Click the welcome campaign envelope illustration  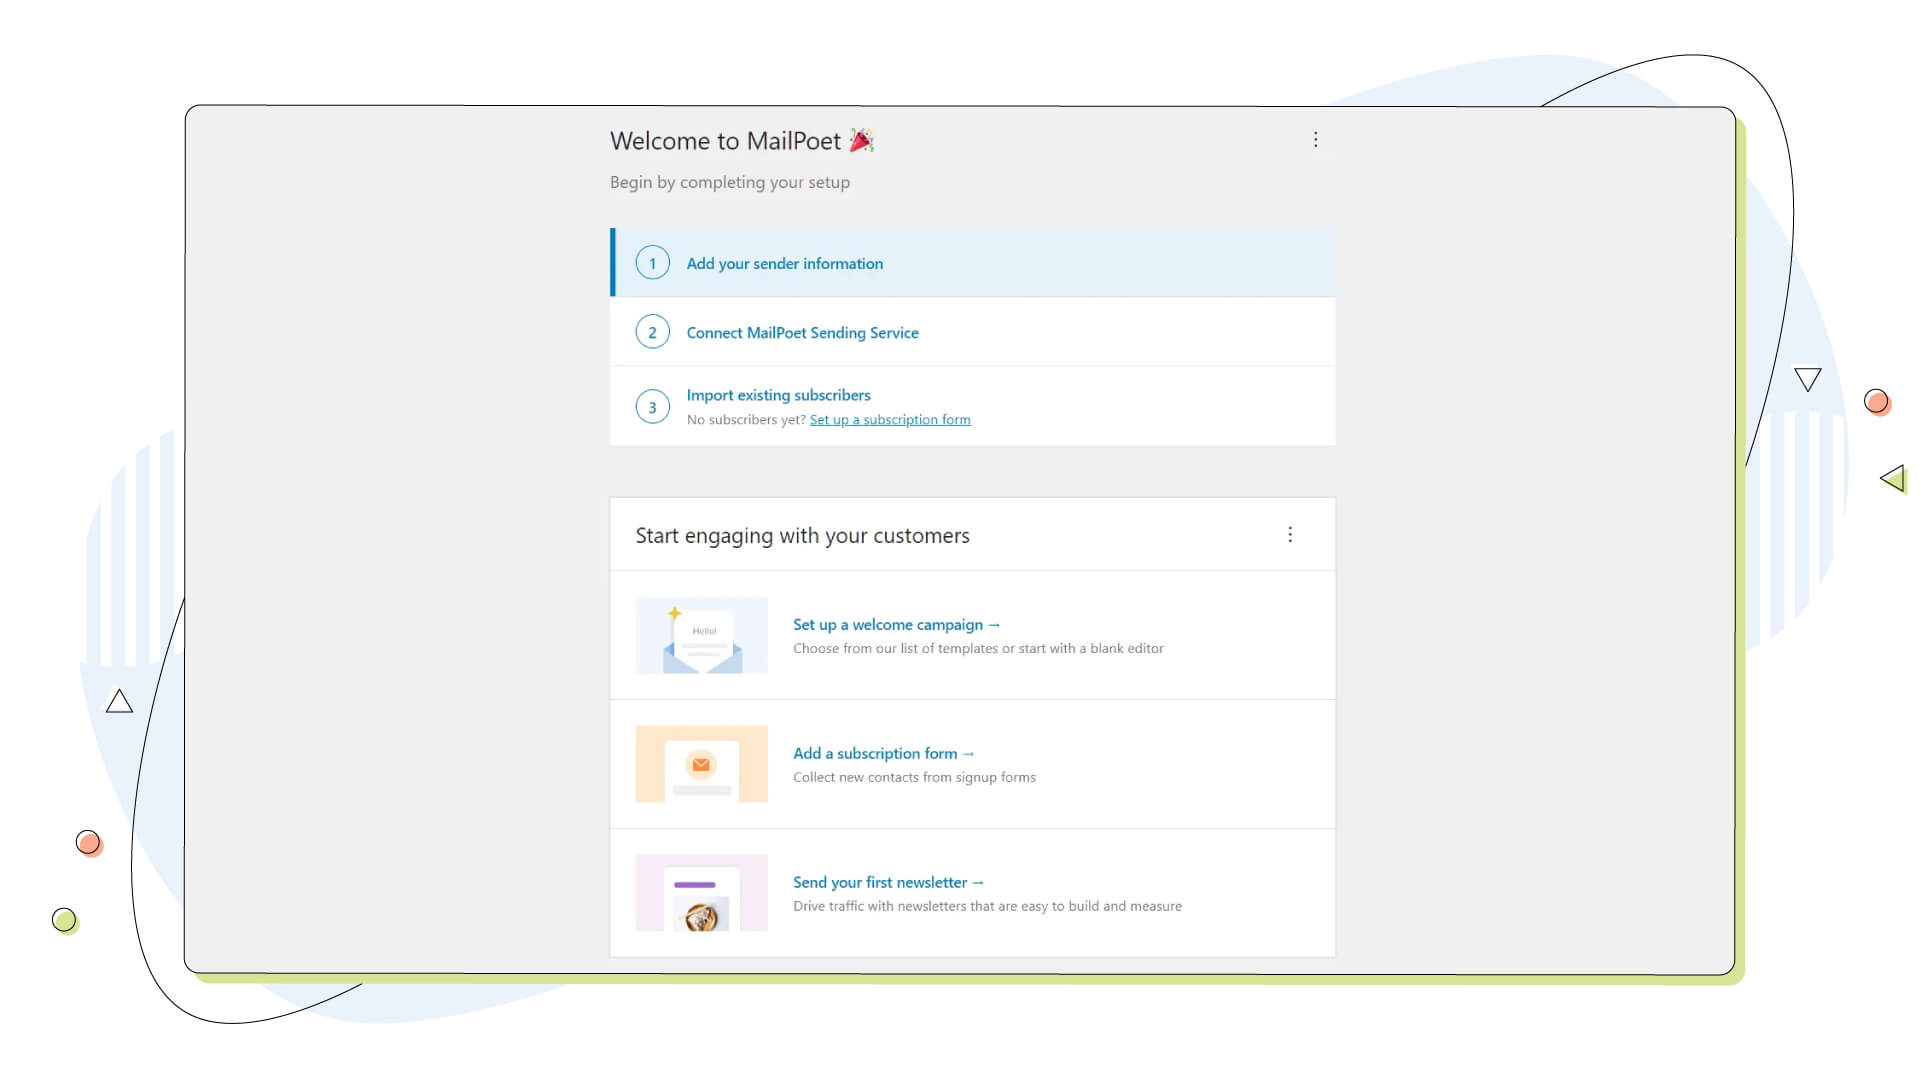click(x=701, y=635)
